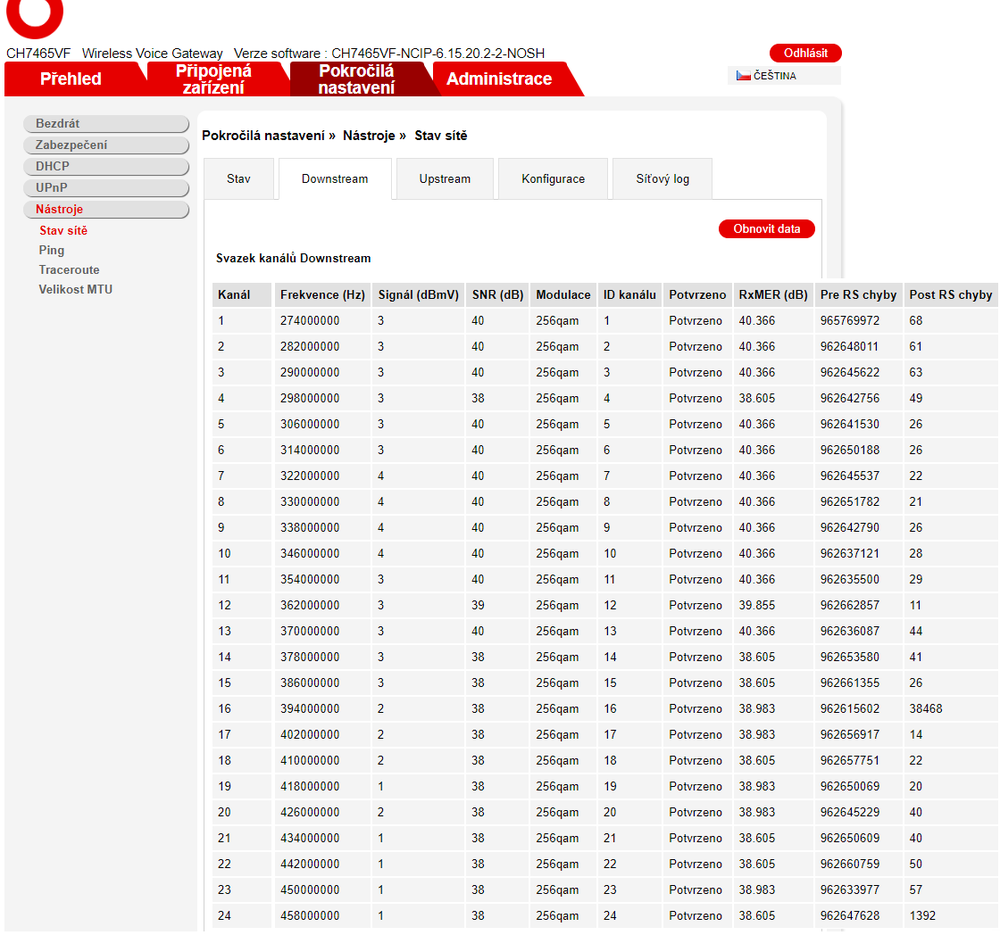Expand the Zabezpečení sidebar section
This screenshot has width=1000, height=935.
[105, 145]
